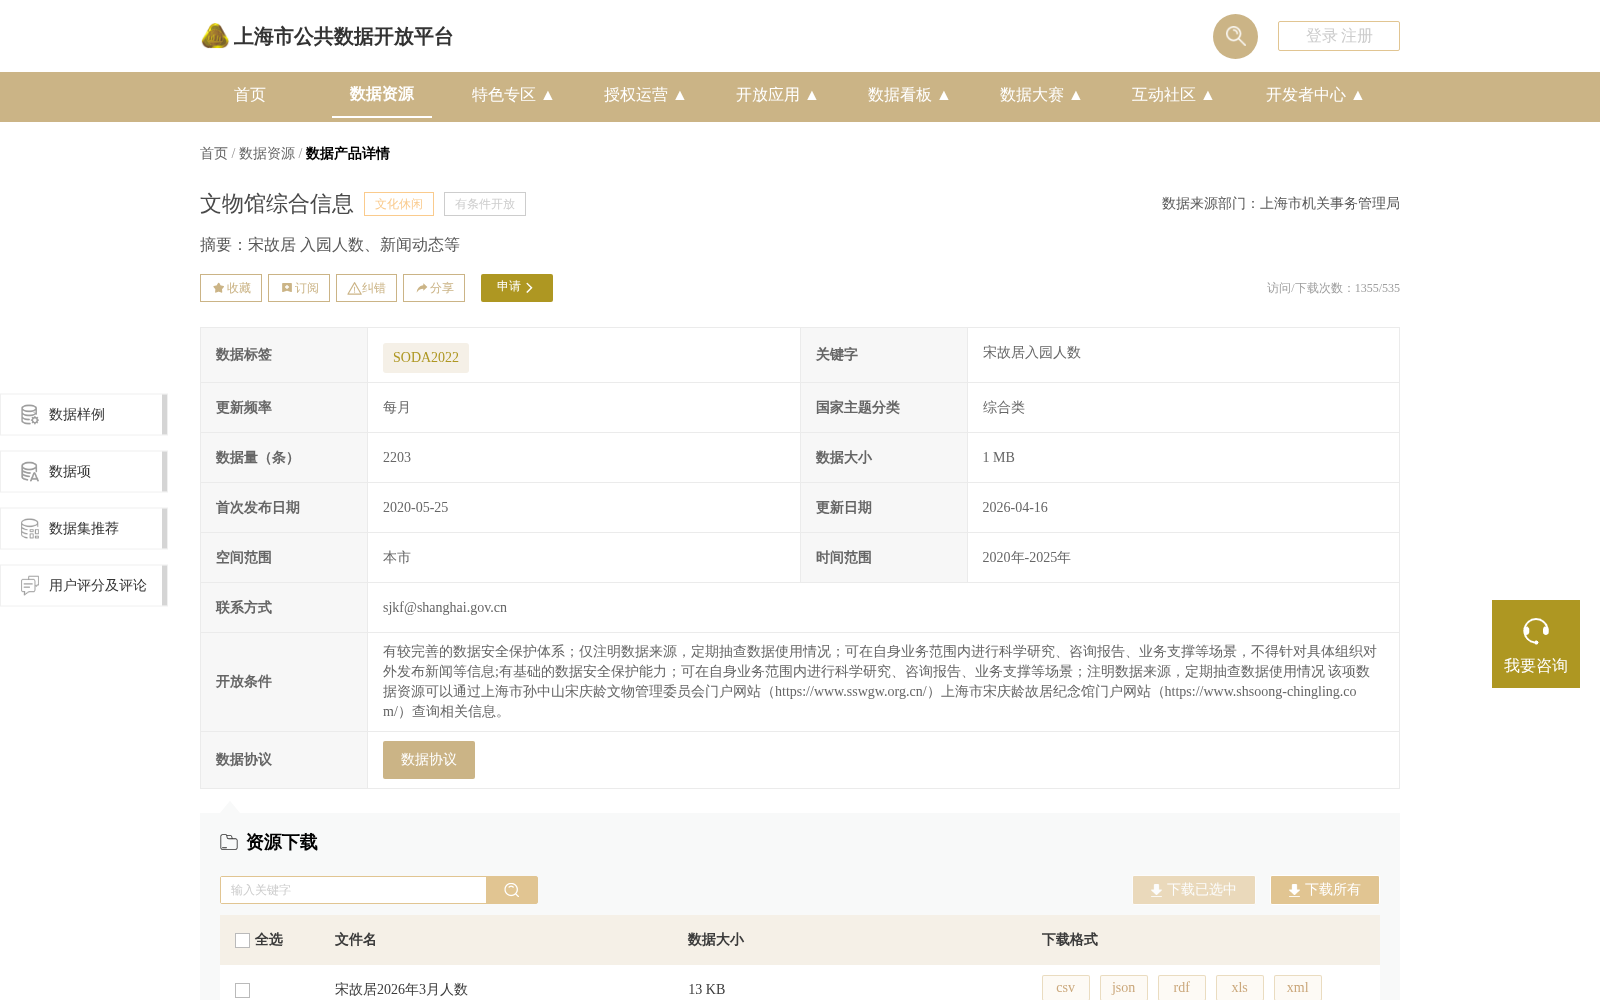The width and height of the screenshot is (1600, 1000).
Task: Open 用户评分及评论 sidebar item
Action: [x=83, y=585]
